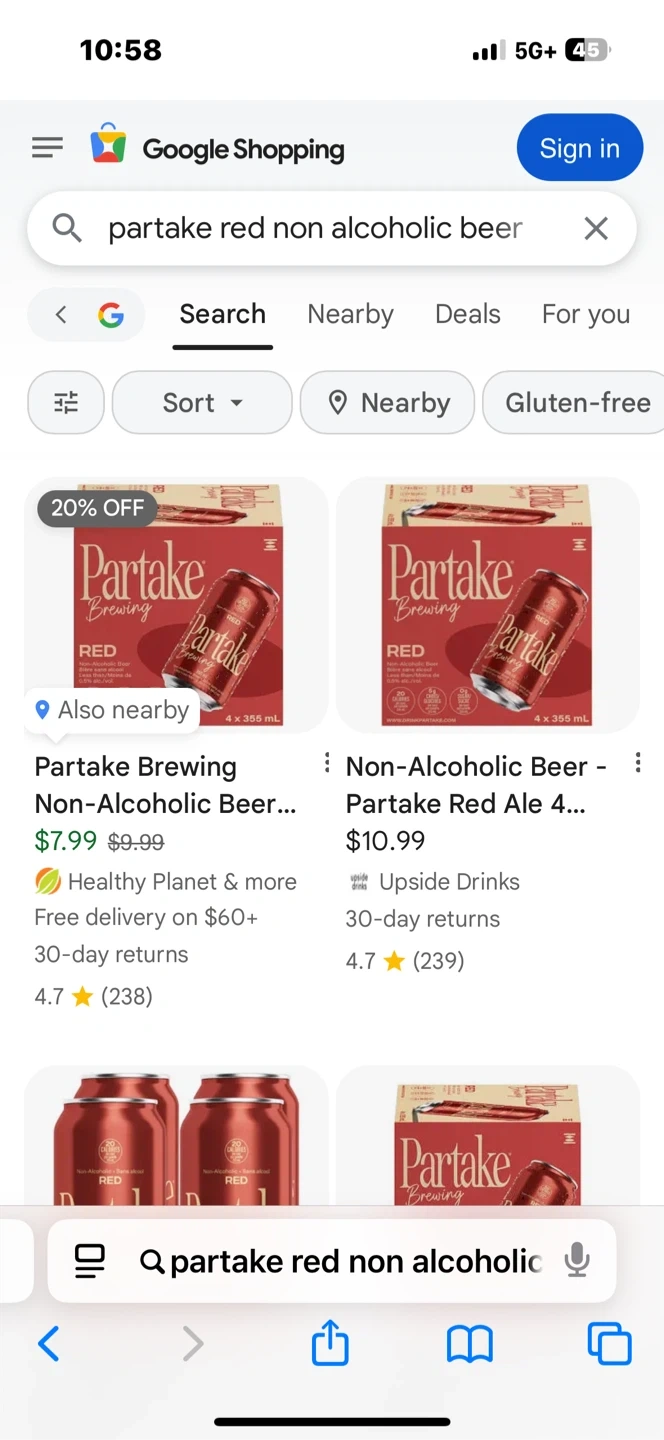Tap the Google Shopping search field
Image resolution: width=664 pixels, height=1440 pixels.
[x=315, y=229]
